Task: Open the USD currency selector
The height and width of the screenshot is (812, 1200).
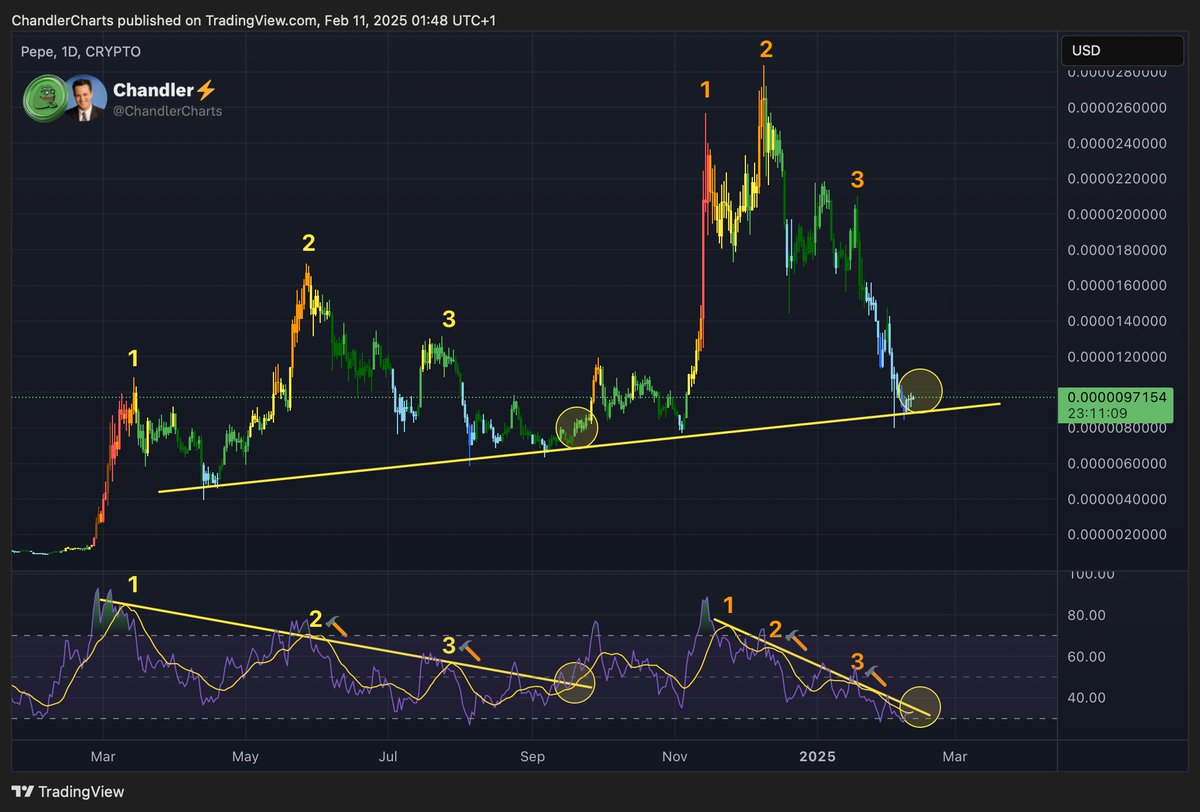Action: click(1122, 50)
